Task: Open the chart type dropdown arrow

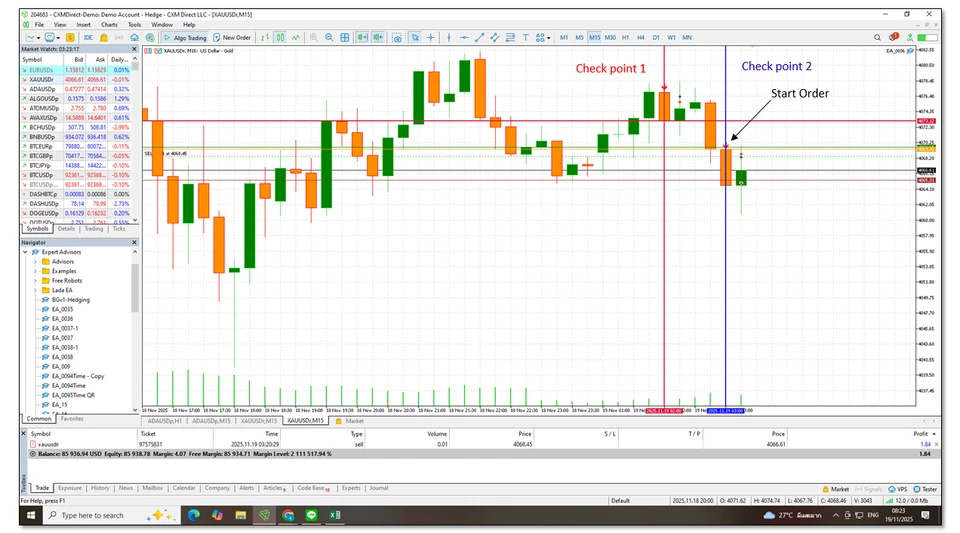Action: 38,38
